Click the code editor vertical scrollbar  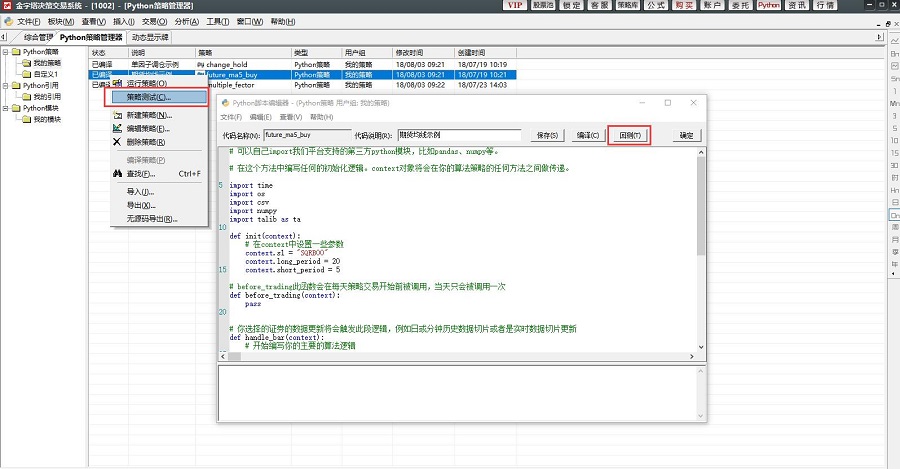tap(701, 249)
